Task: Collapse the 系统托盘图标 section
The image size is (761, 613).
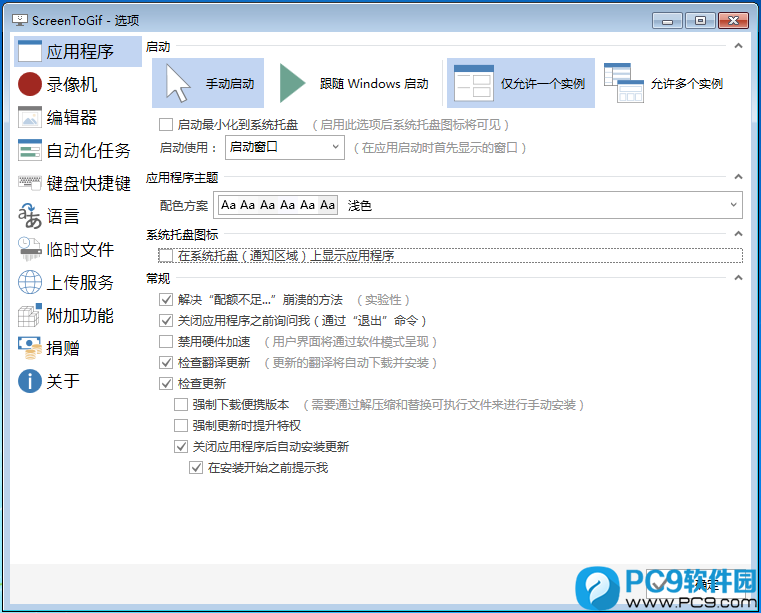Action: tap(738, 234)
